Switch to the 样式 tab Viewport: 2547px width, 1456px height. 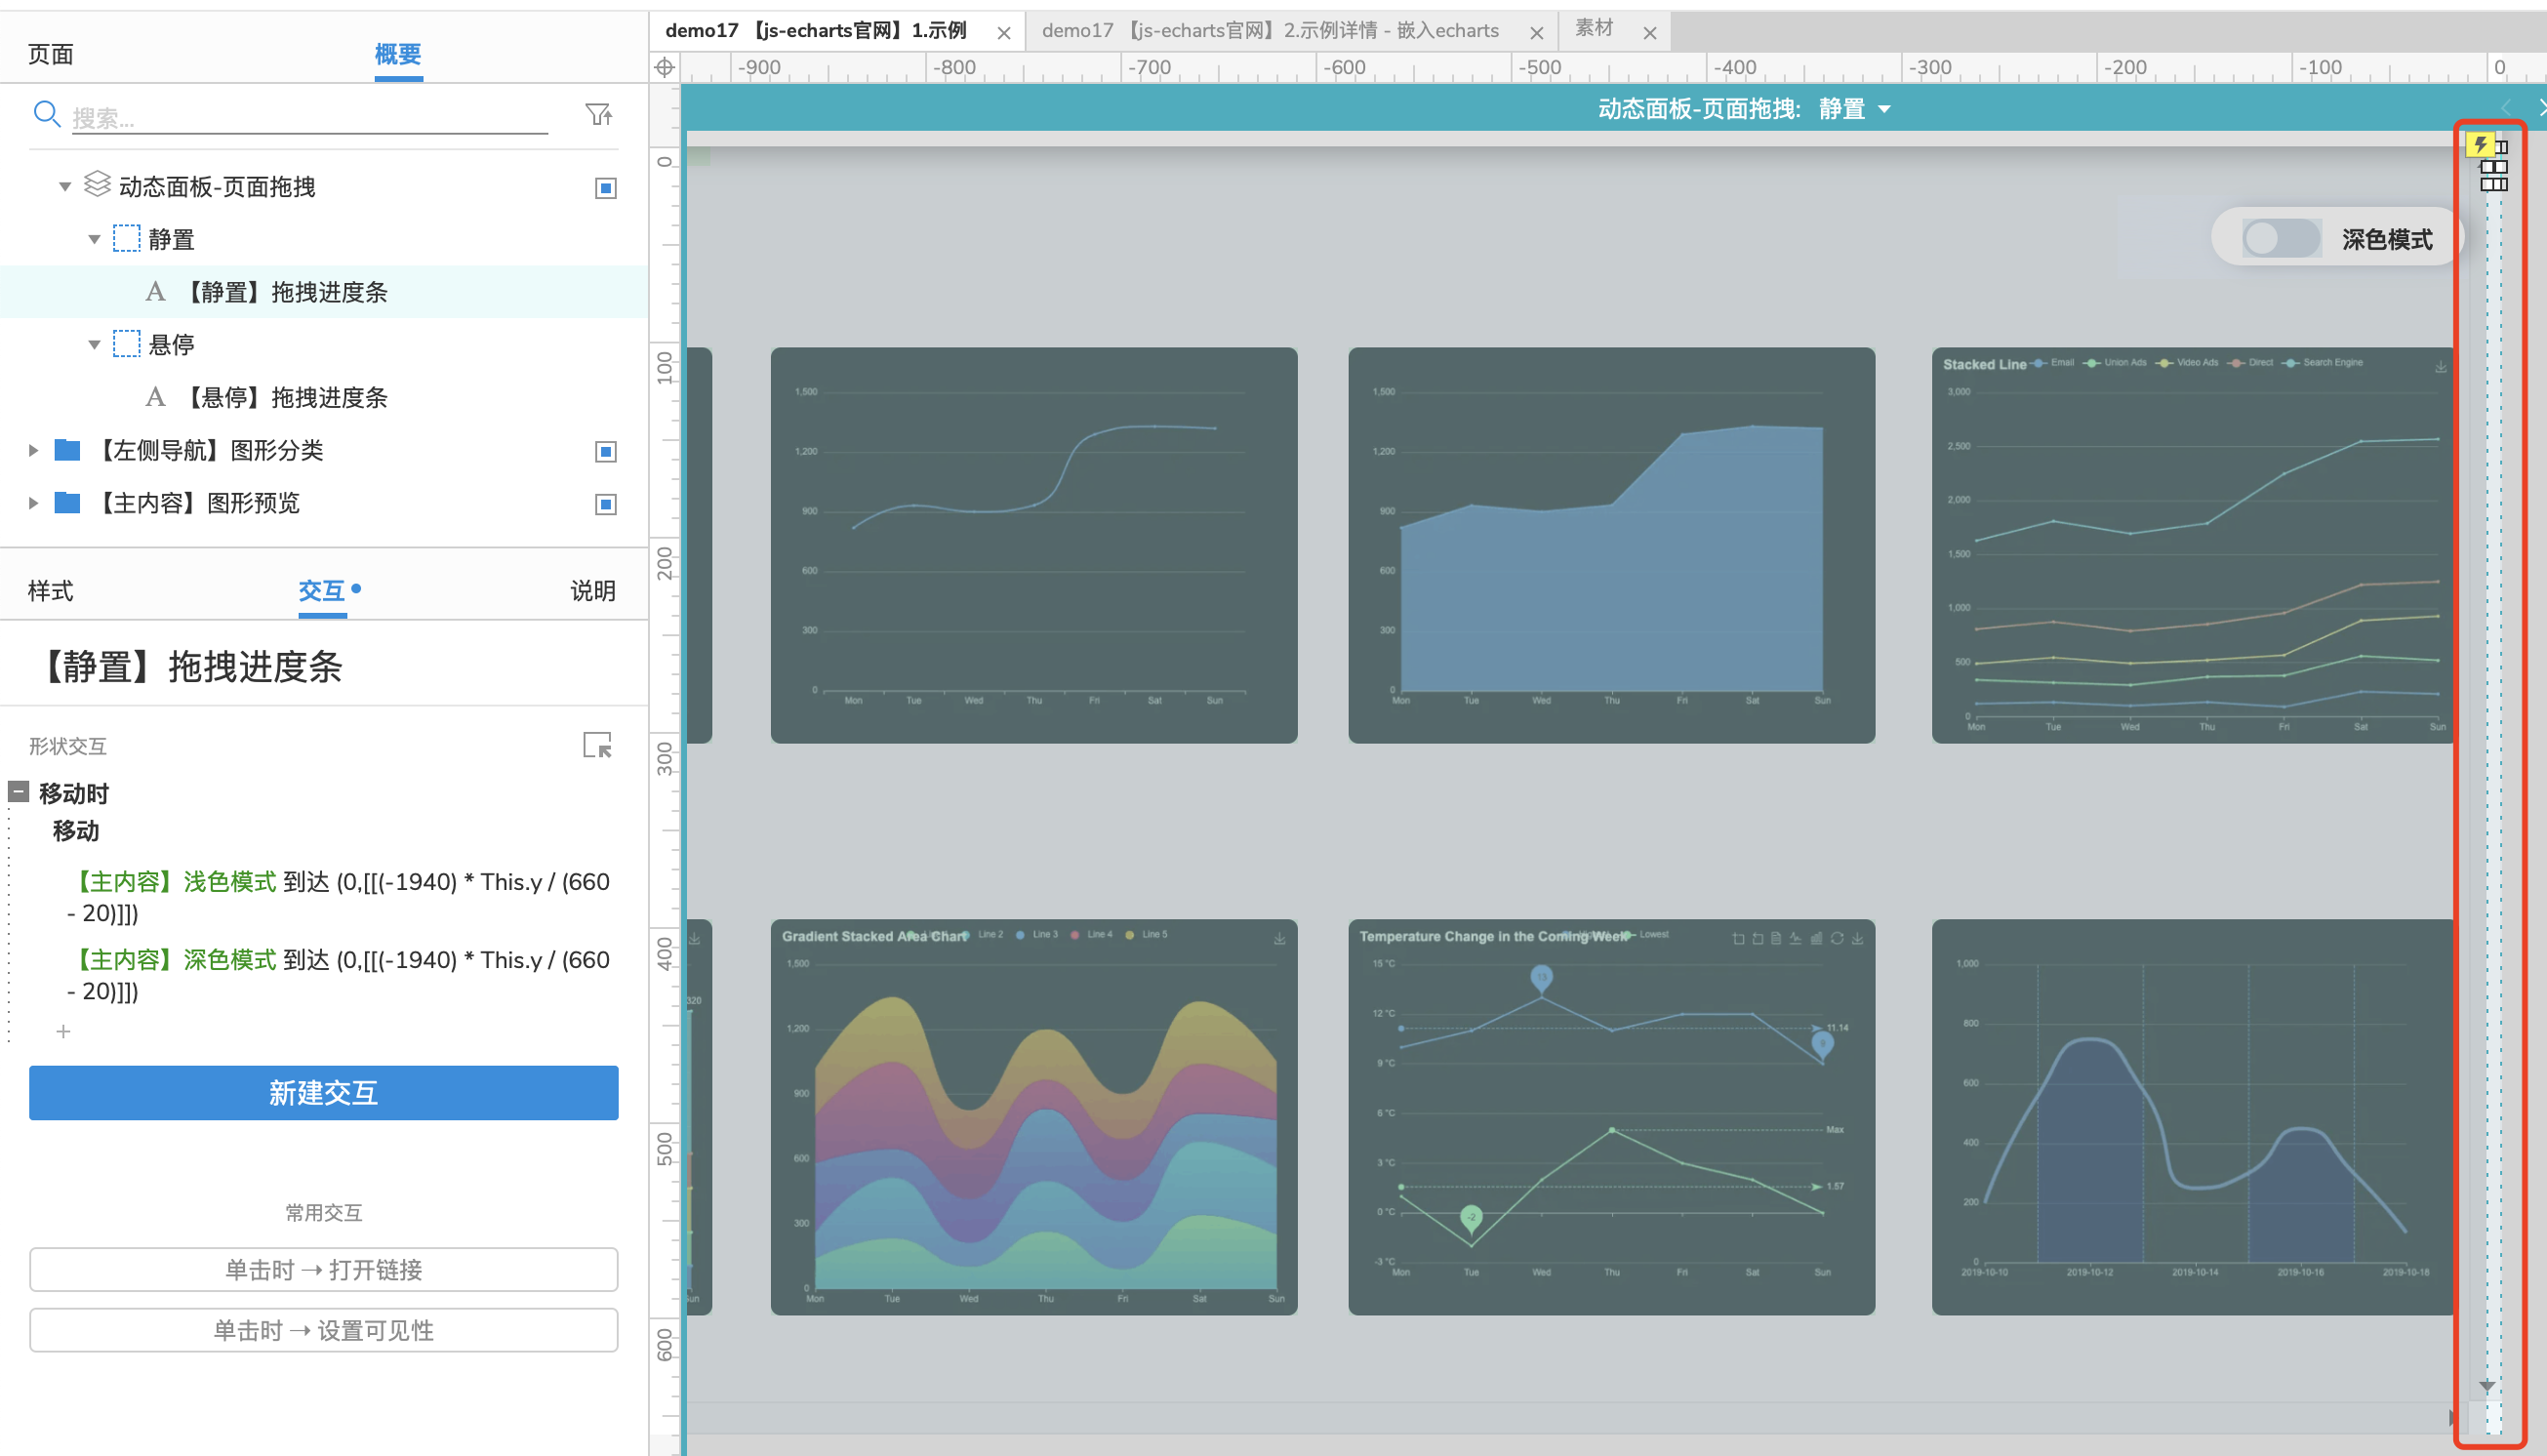tap(51, 591)
